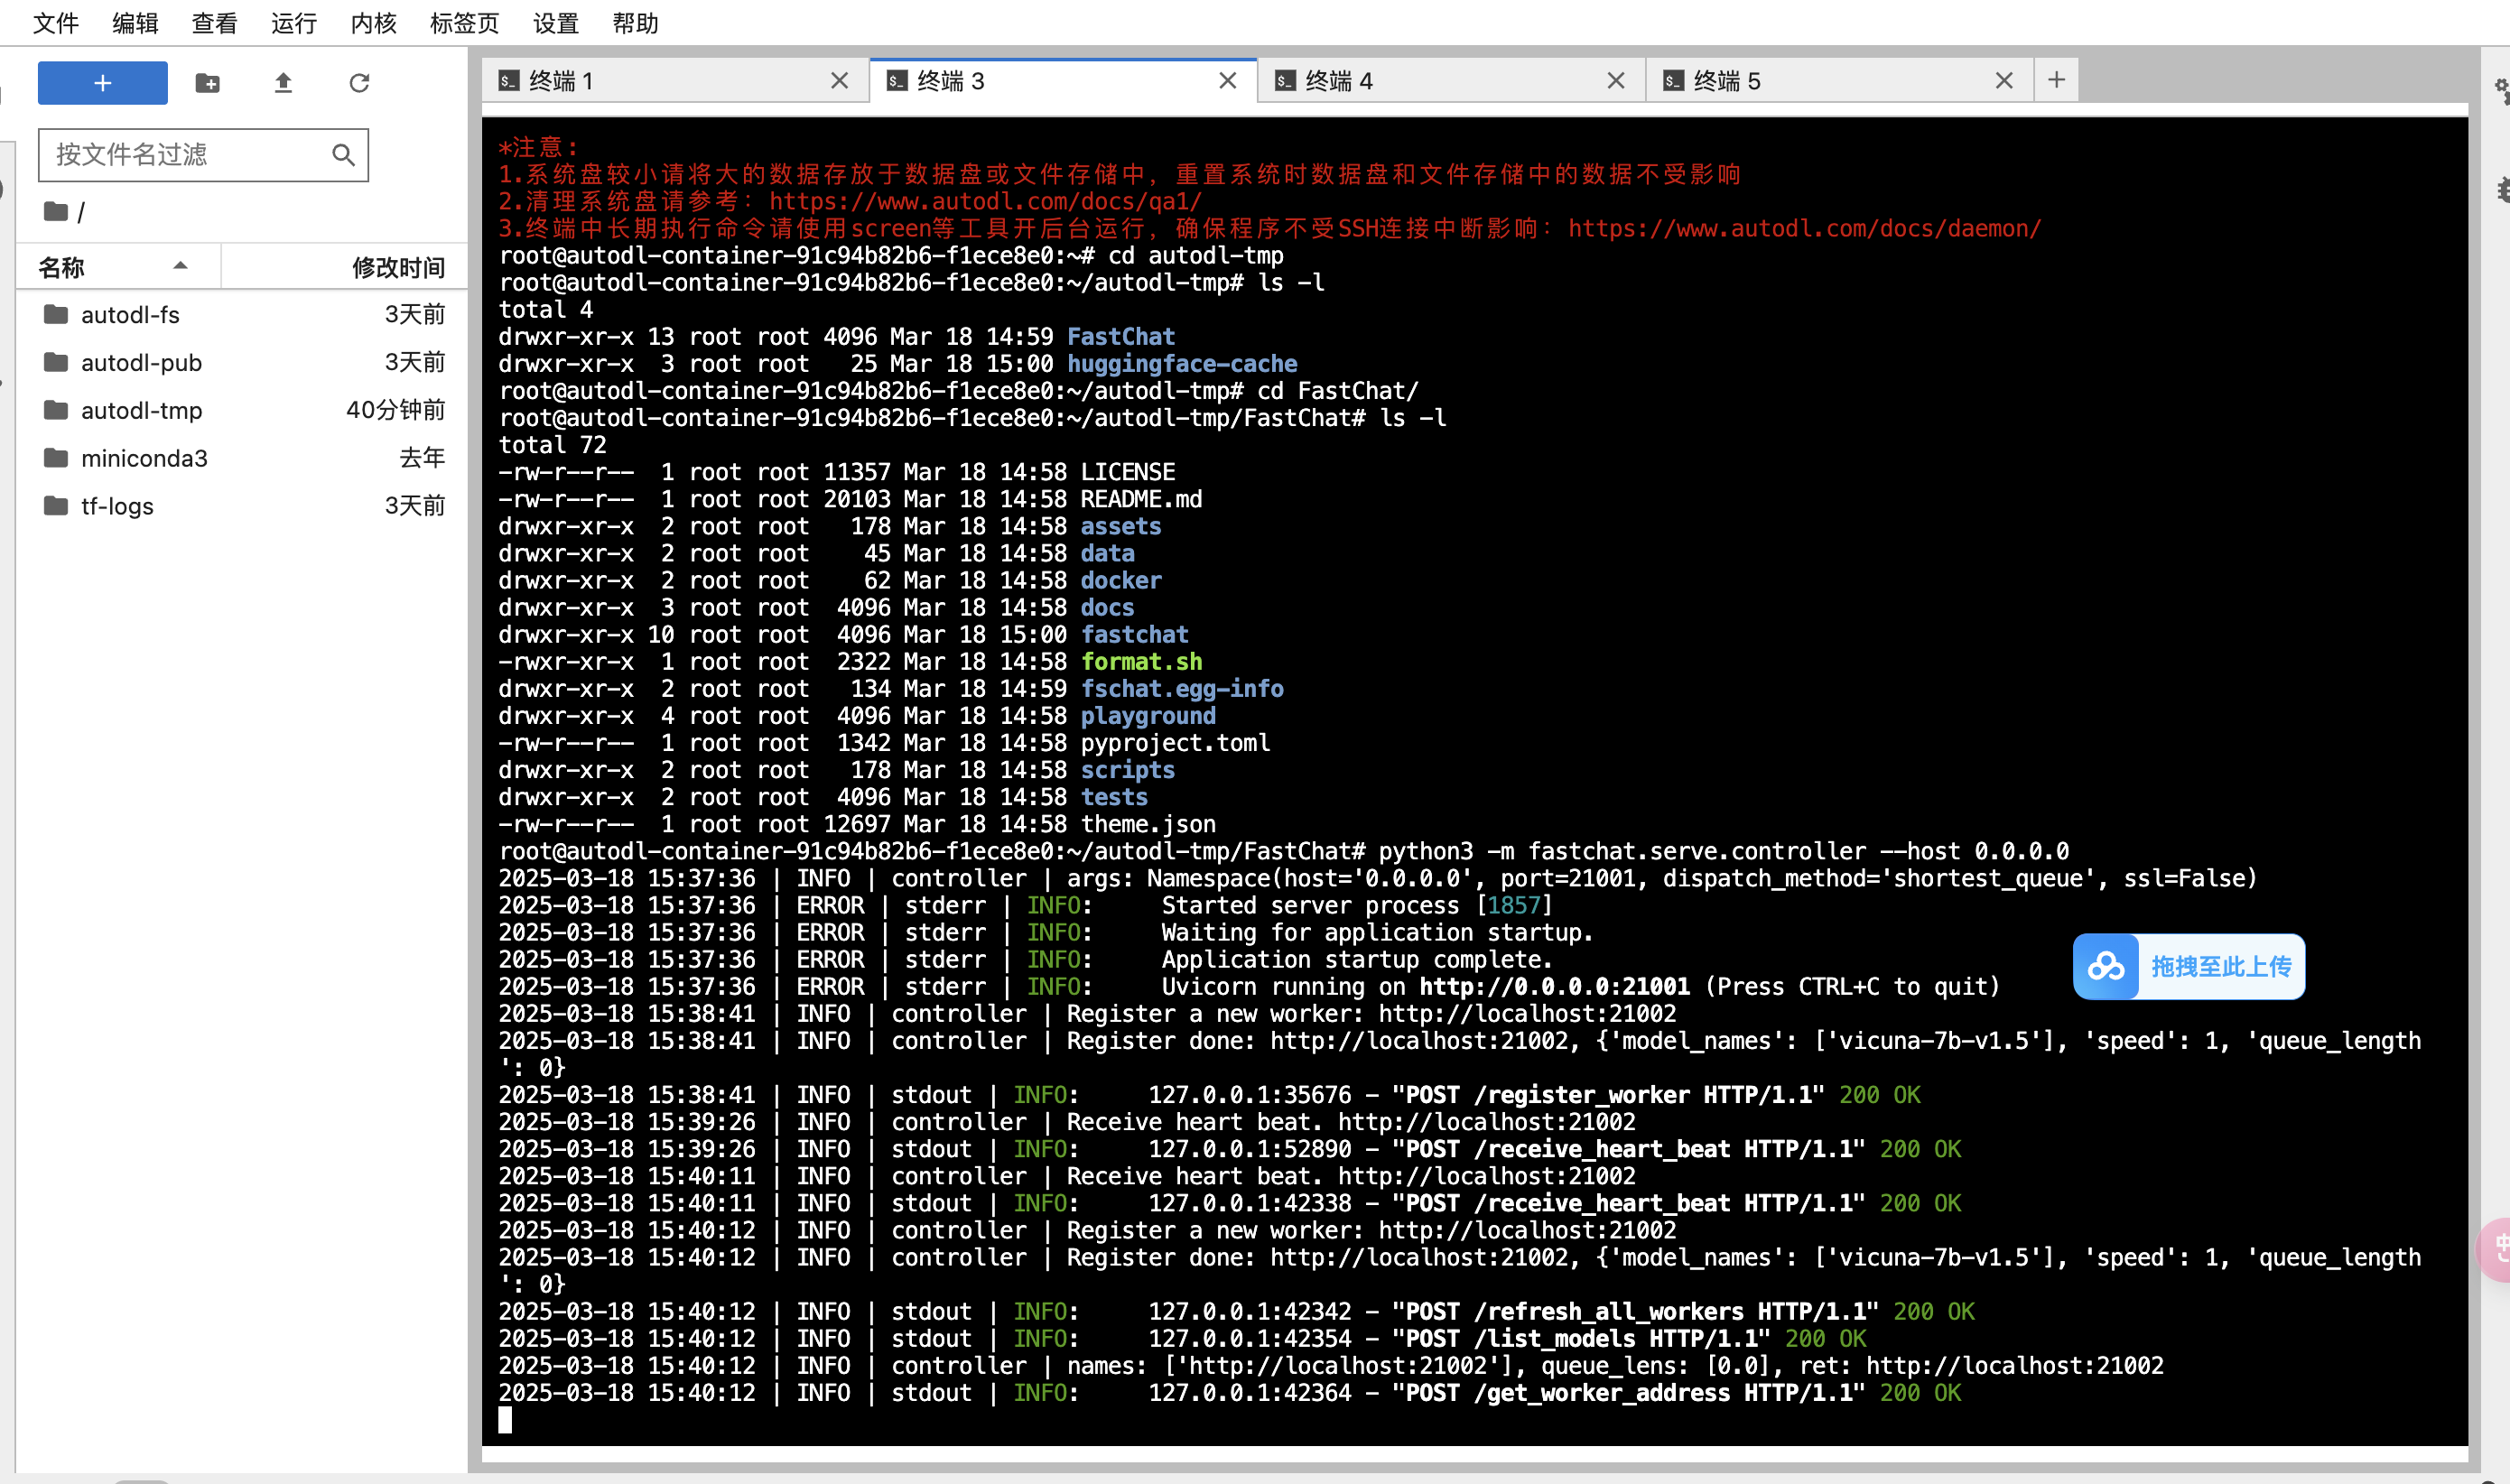Open the autodl-tmp folder

141,410
